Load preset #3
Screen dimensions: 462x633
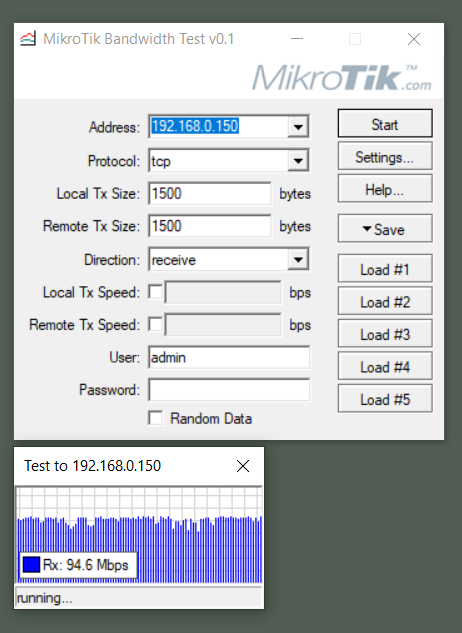pos(385,334)
